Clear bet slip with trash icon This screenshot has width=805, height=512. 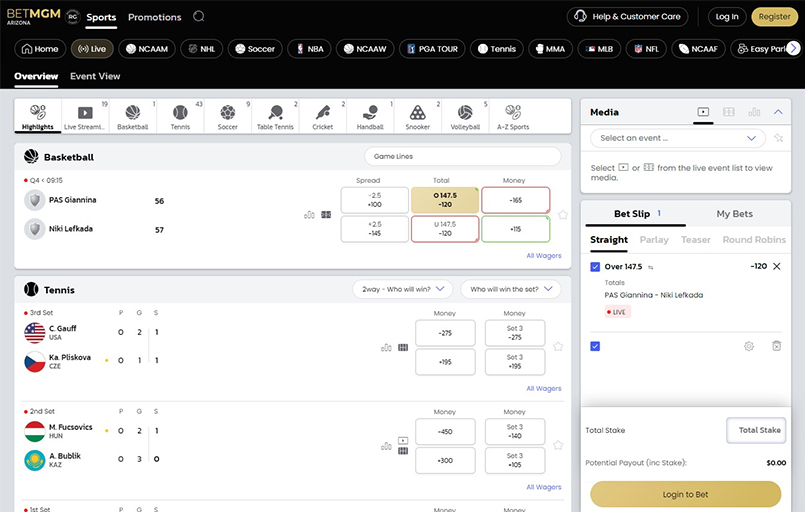[x=777, y=346]
